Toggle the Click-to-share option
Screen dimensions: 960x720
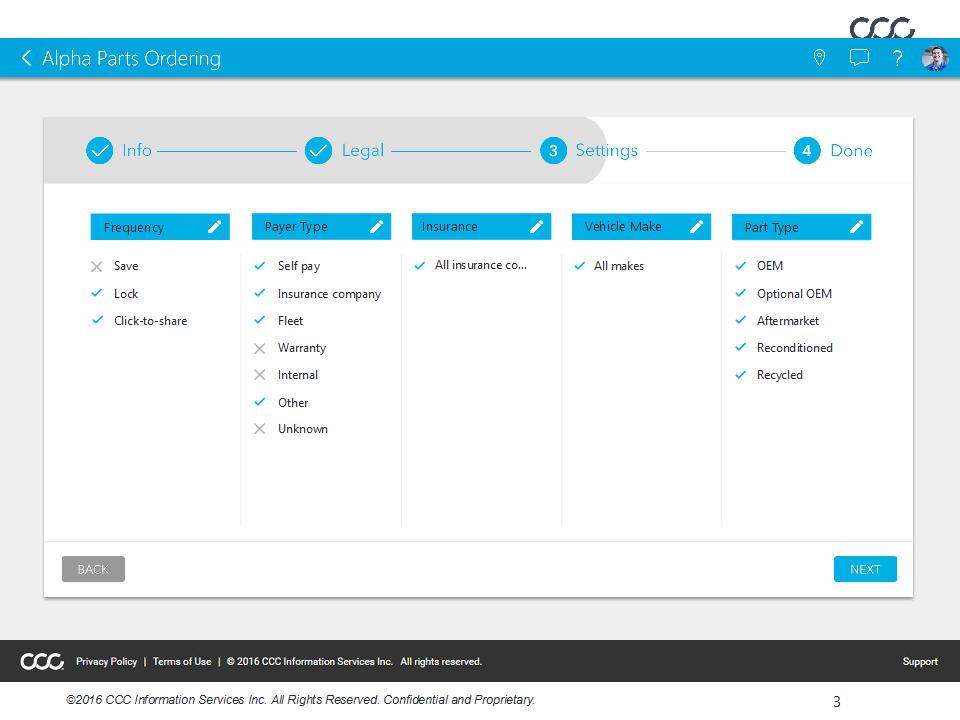(x=139, y=321)
